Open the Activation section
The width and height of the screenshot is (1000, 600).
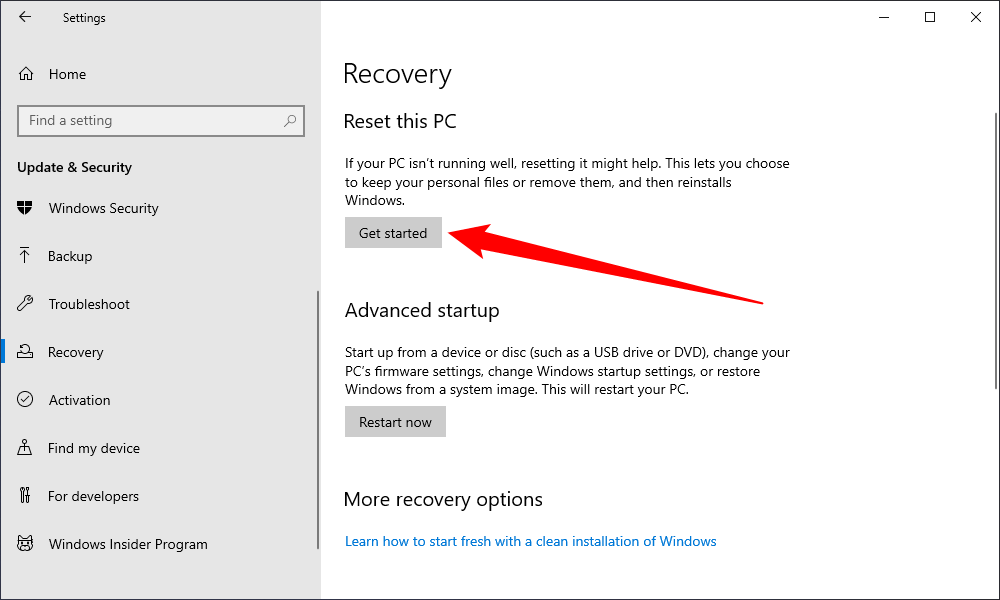click(x=79, y=400)
